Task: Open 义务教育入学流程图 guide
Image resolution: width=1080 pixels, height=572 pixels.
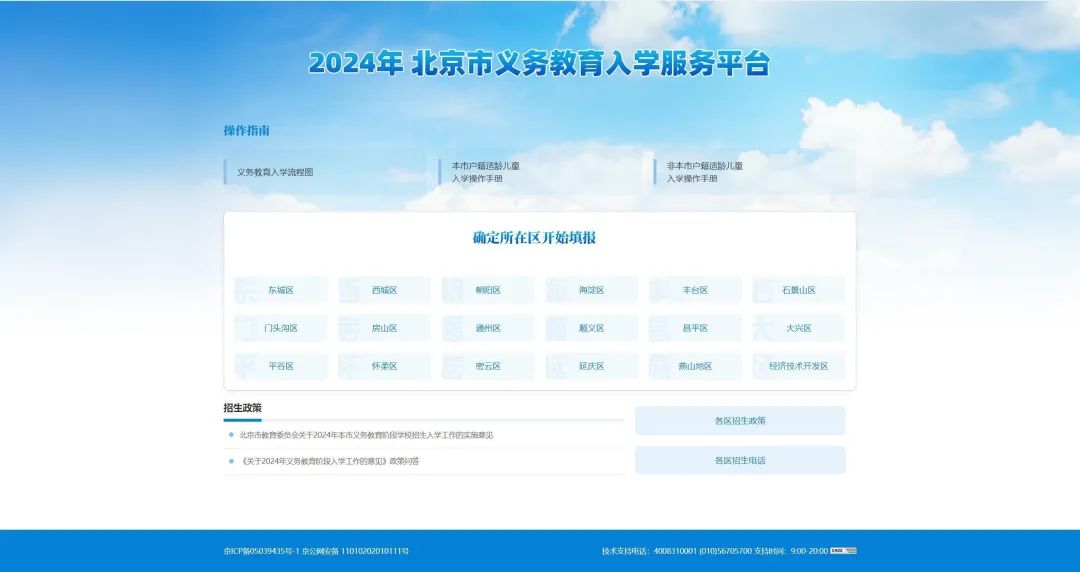Action: click(x=276, y=172)
